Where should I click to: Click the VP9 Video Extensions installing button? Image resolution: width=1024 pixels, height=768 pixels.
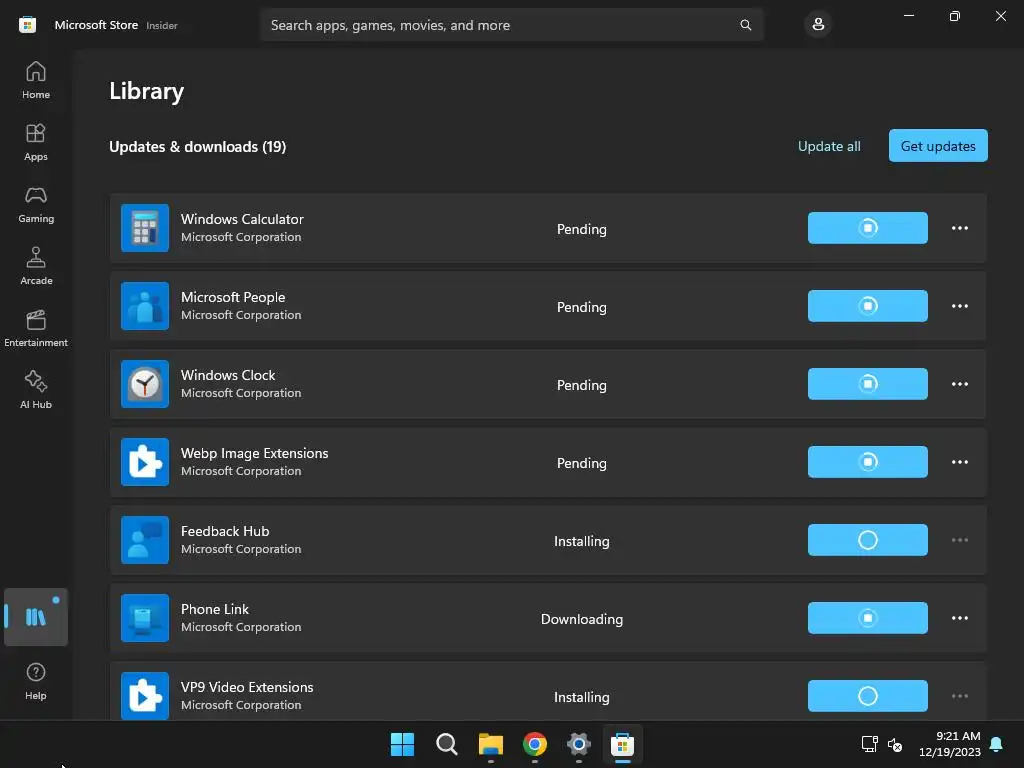click(867, 696)
